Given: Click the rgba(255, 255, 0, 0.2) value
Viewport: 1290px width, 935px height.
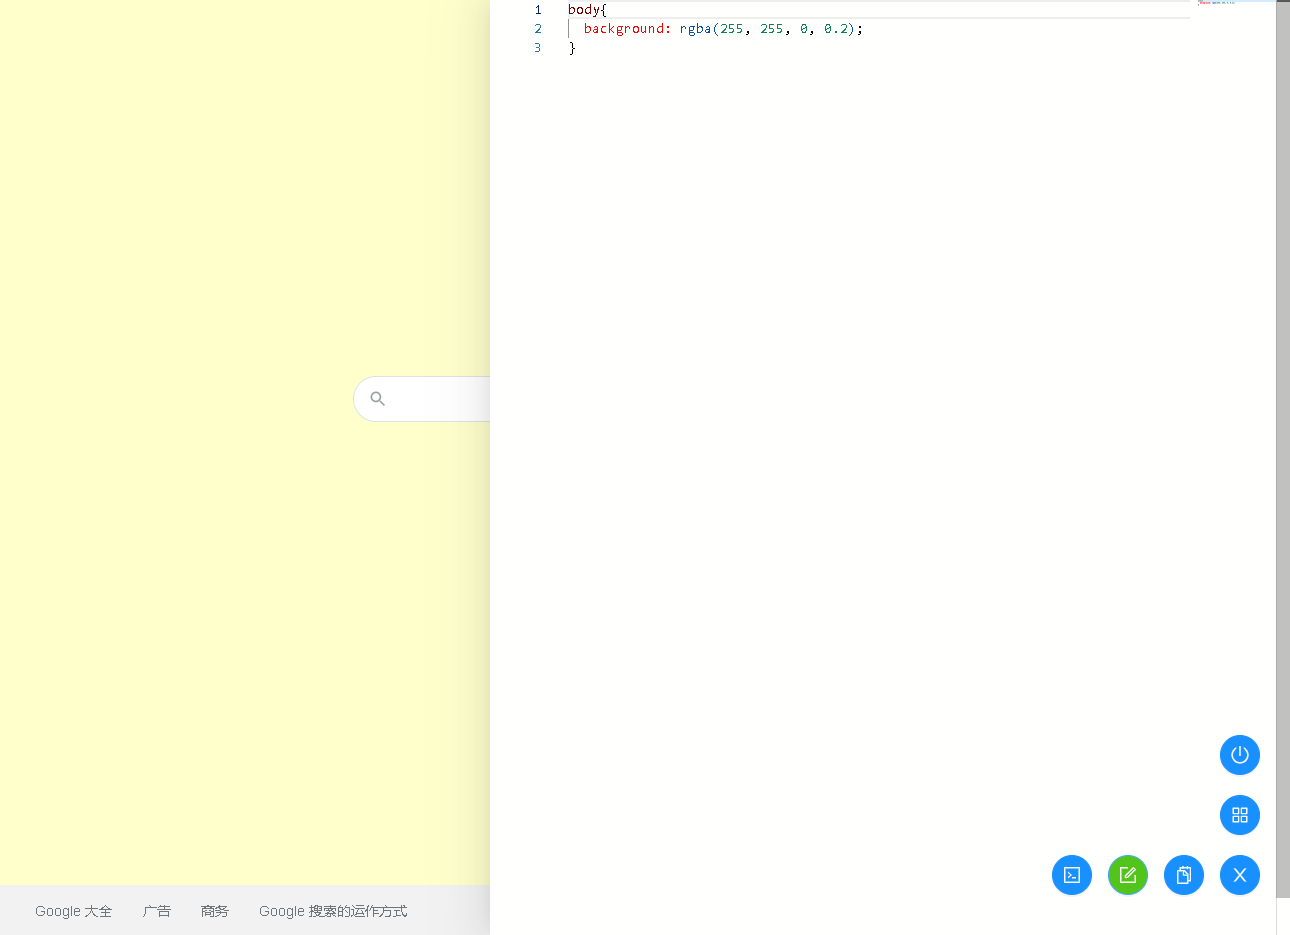Looking at the screenshot, I should (x=767, y=29).
